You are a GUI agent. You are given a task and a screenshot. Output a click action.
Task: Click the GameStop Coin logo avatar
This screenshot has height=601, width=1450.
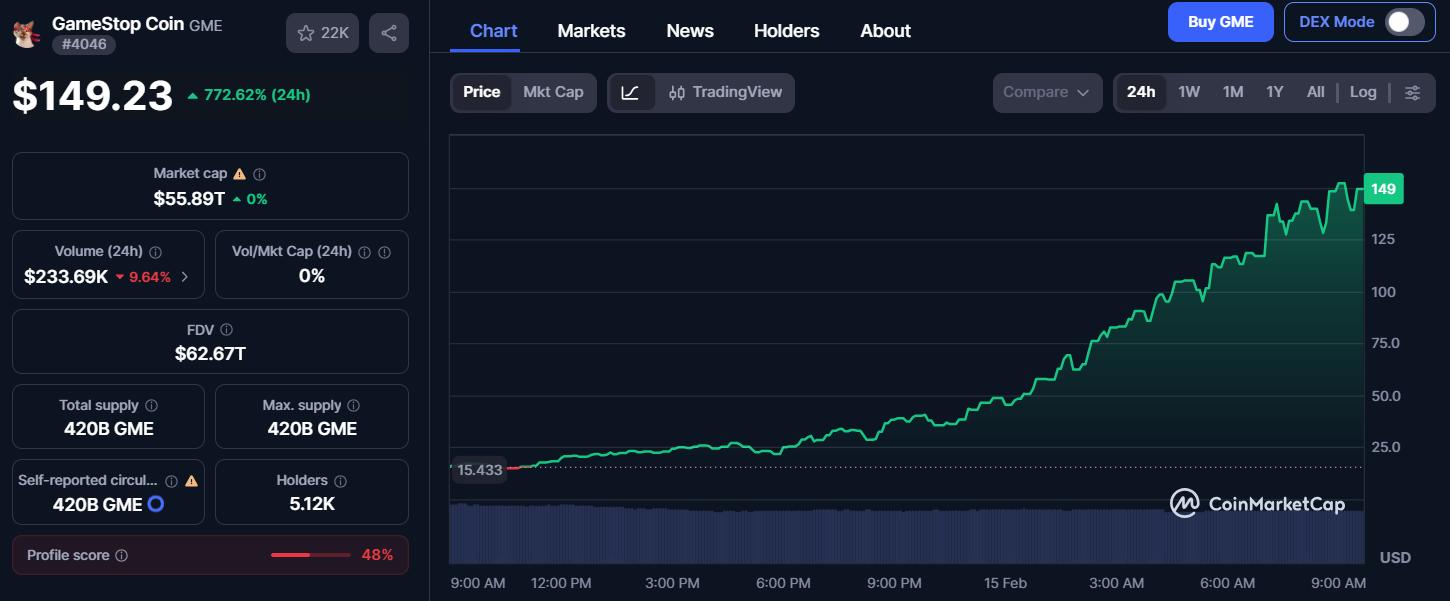25,33
